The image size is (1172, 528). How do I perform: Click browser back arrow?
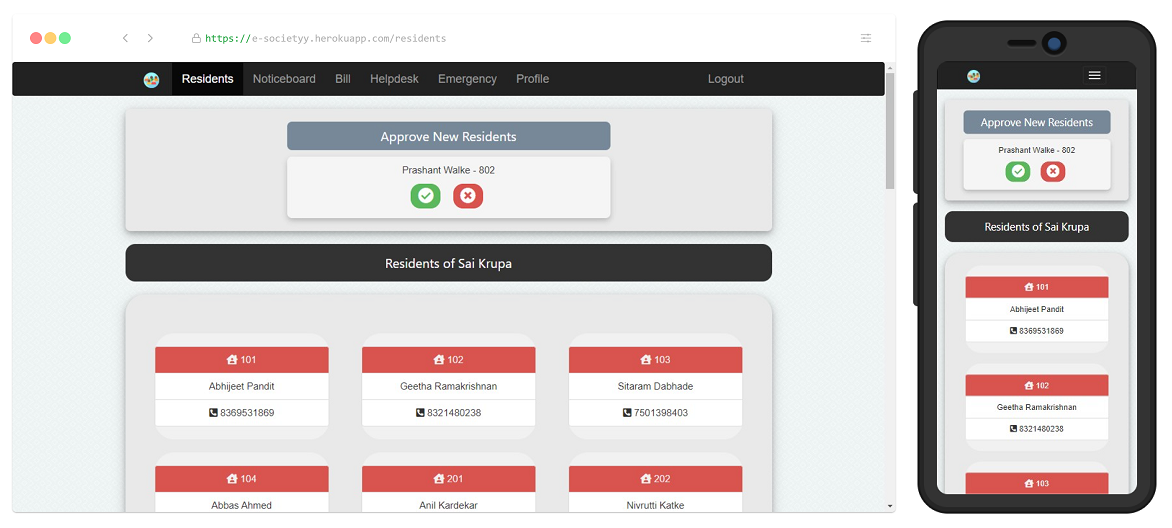click(126, 38)
